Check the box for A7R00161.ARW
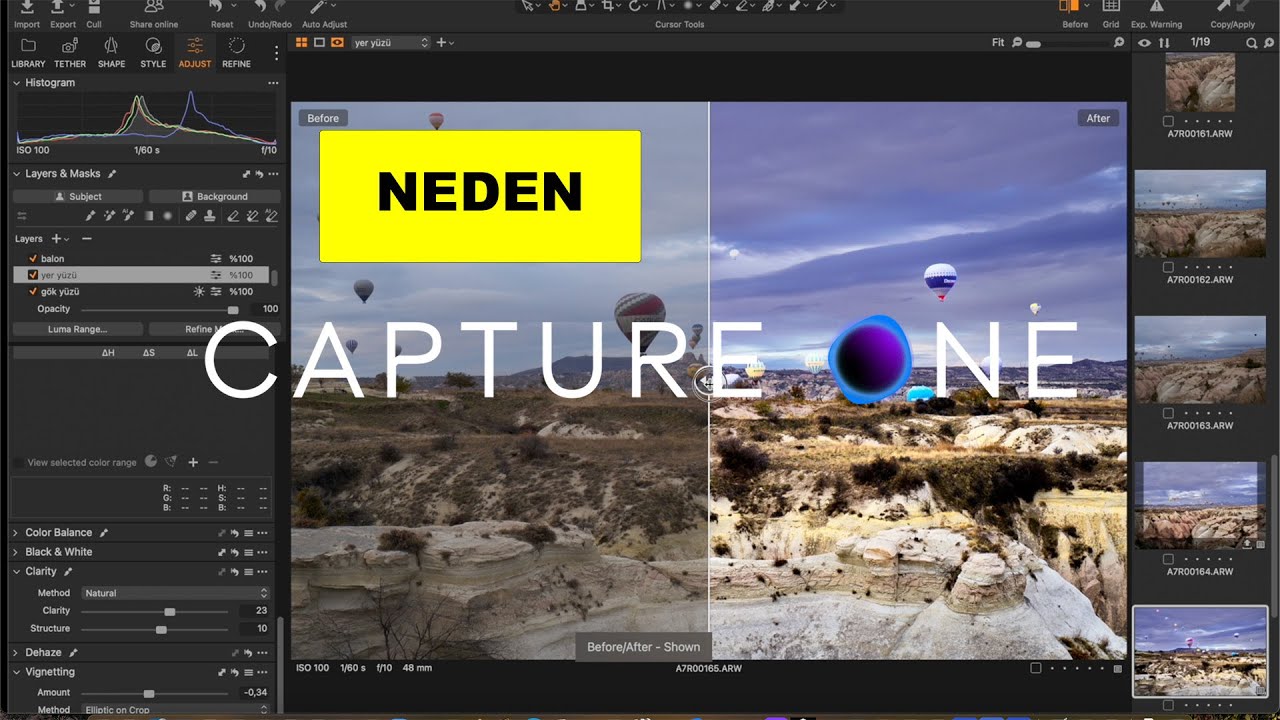 coord(1169,121)
